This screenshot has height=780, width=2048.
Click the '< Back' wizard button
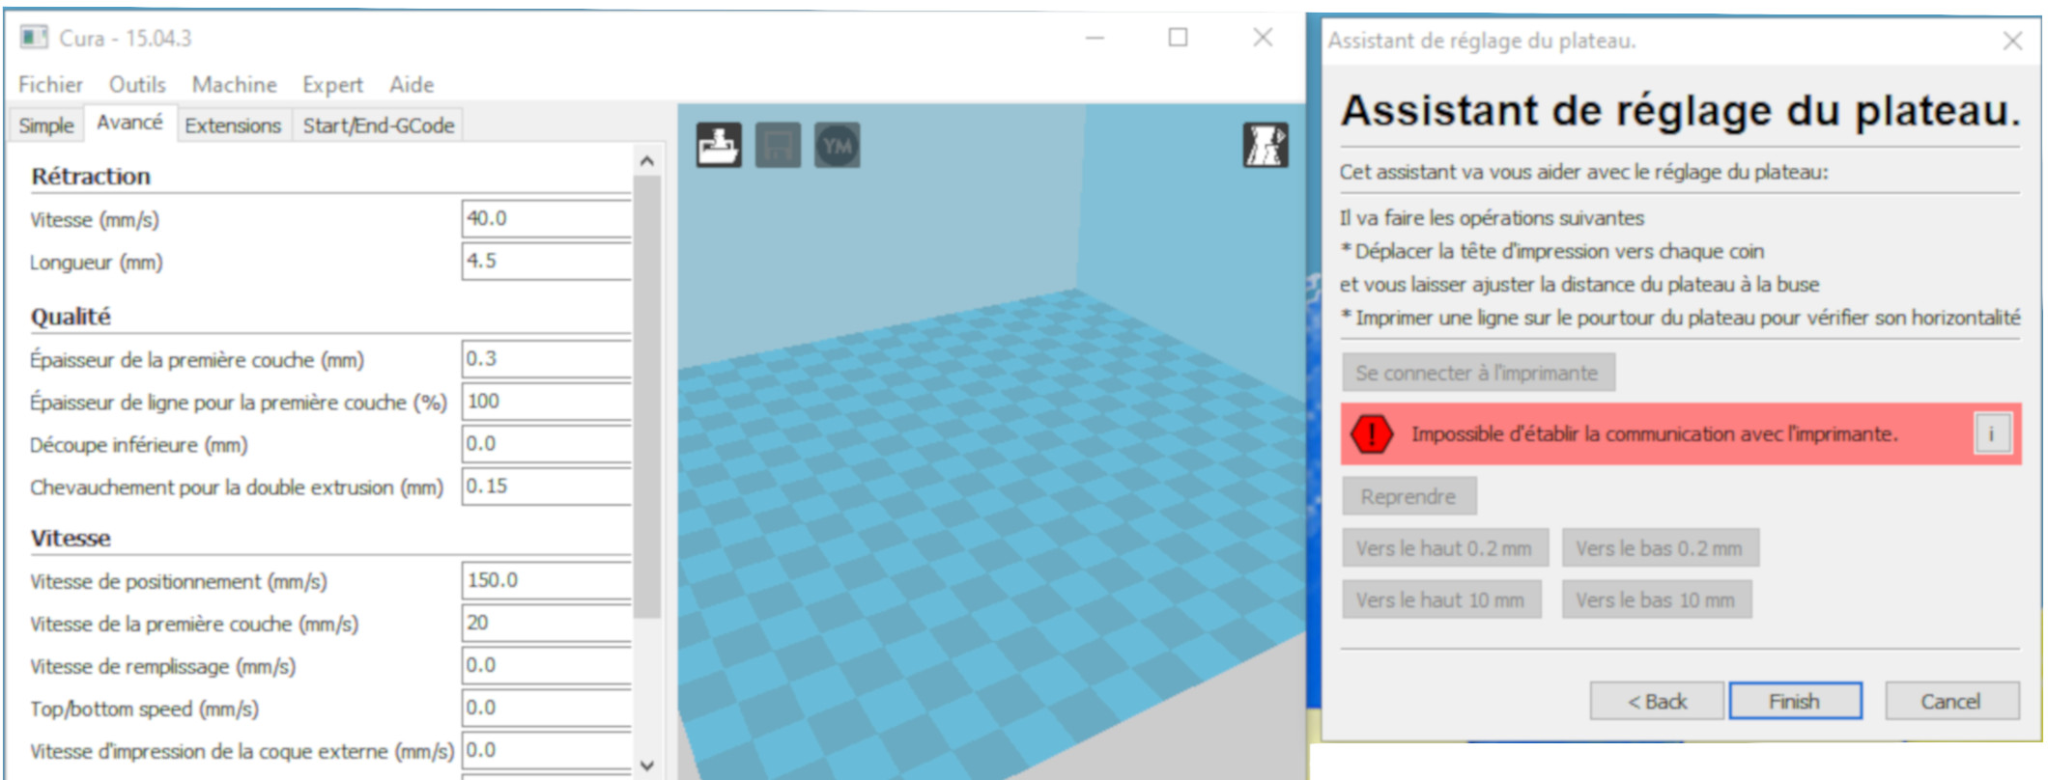tap(1656, 701)
